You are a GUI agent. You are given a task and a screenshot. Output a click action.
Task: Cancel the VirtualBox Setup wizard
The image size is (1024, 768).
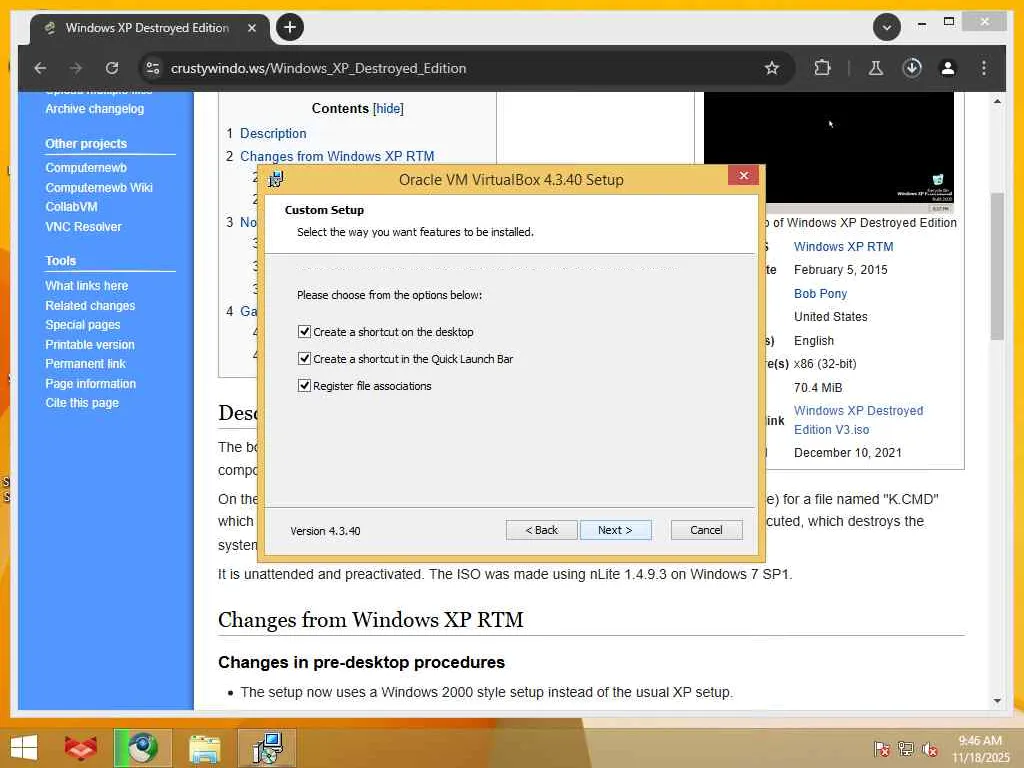point(707,530)
